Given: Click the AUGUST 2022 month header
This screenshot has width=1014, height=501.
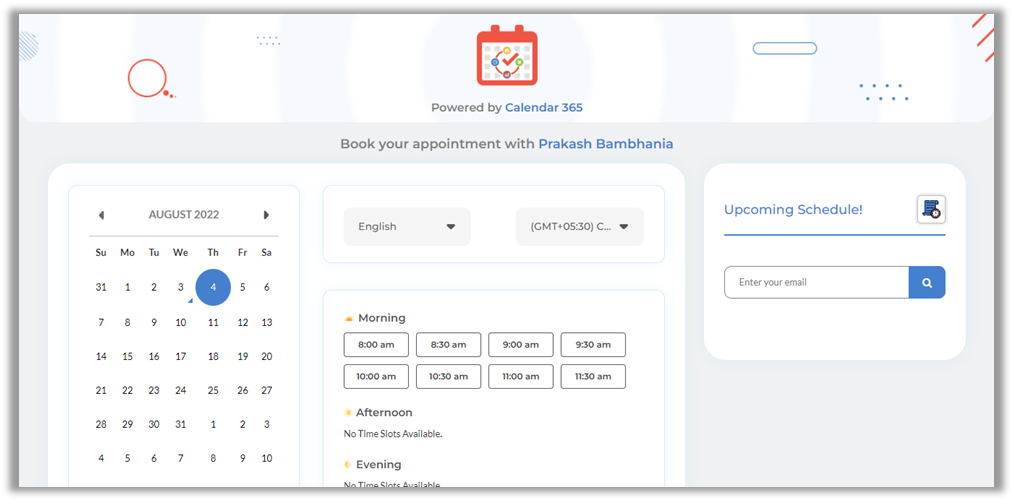Looking at the screenshot, I should [x=184, y=215].
